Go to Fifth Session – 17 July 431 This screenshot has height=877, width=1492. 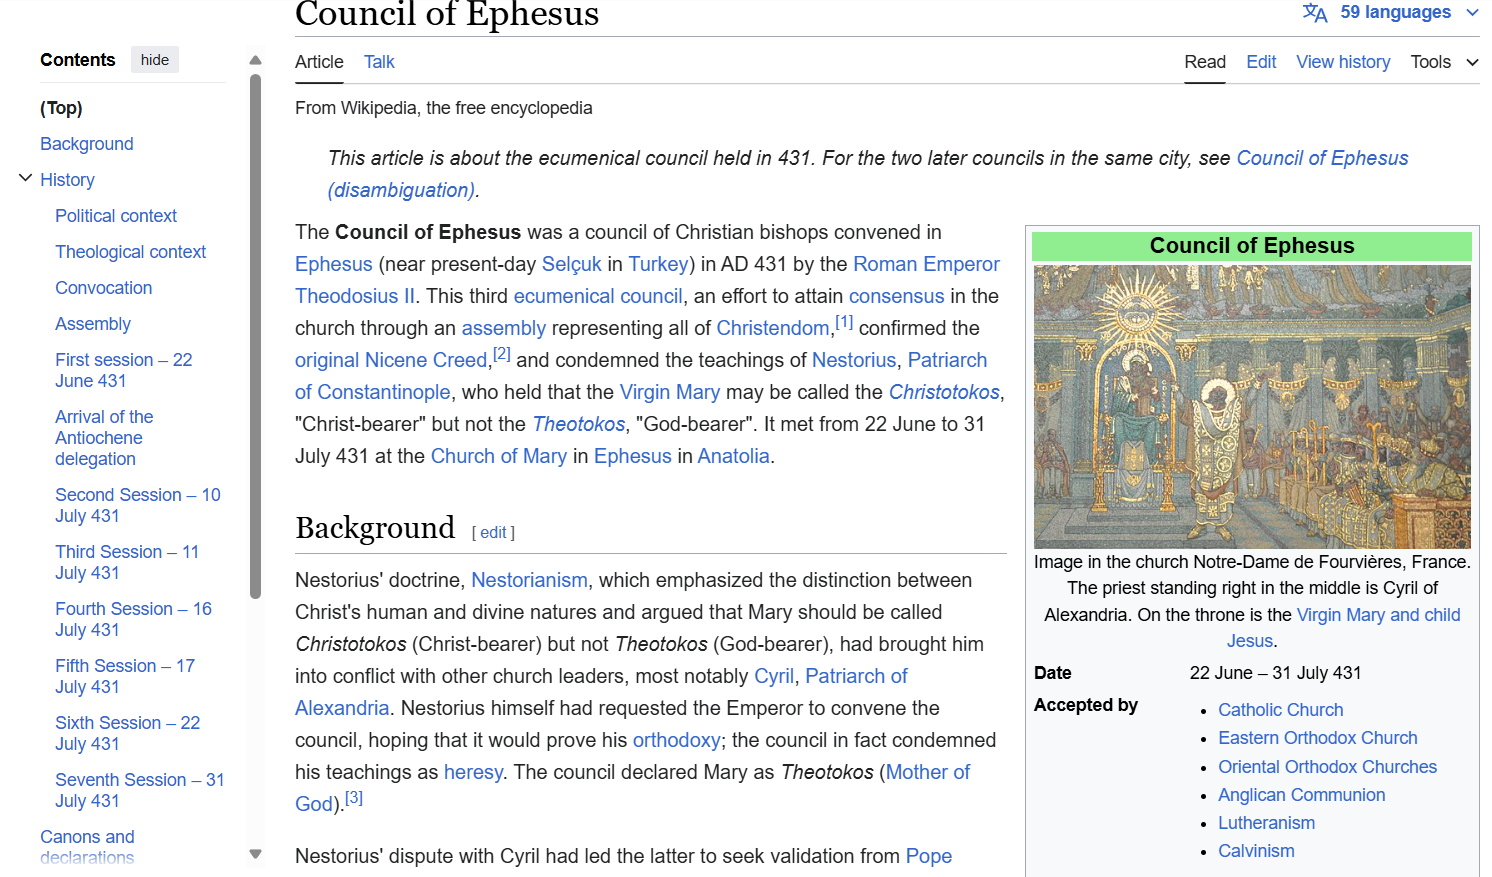tap(125, 676)
